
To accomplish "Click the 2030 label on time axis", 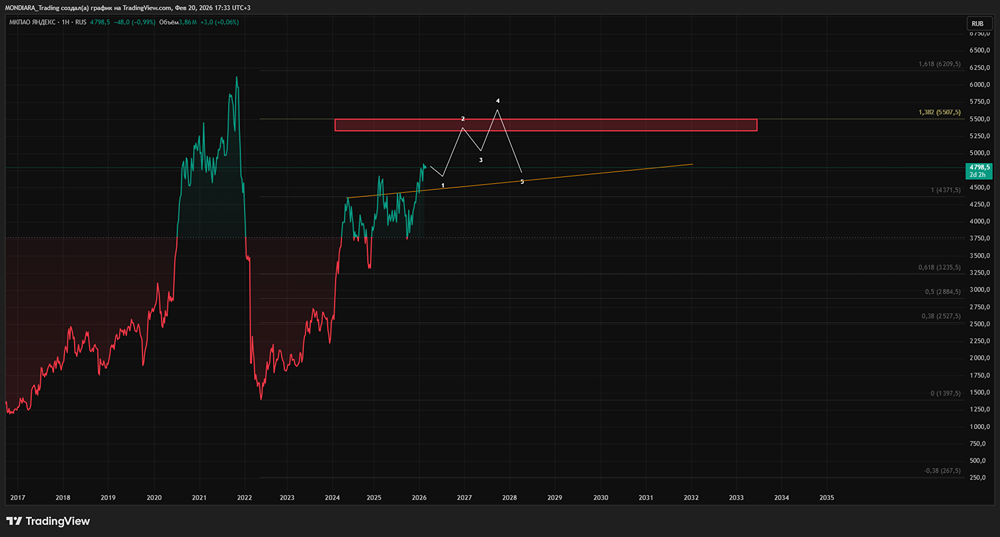I will (x=601, y=497).
